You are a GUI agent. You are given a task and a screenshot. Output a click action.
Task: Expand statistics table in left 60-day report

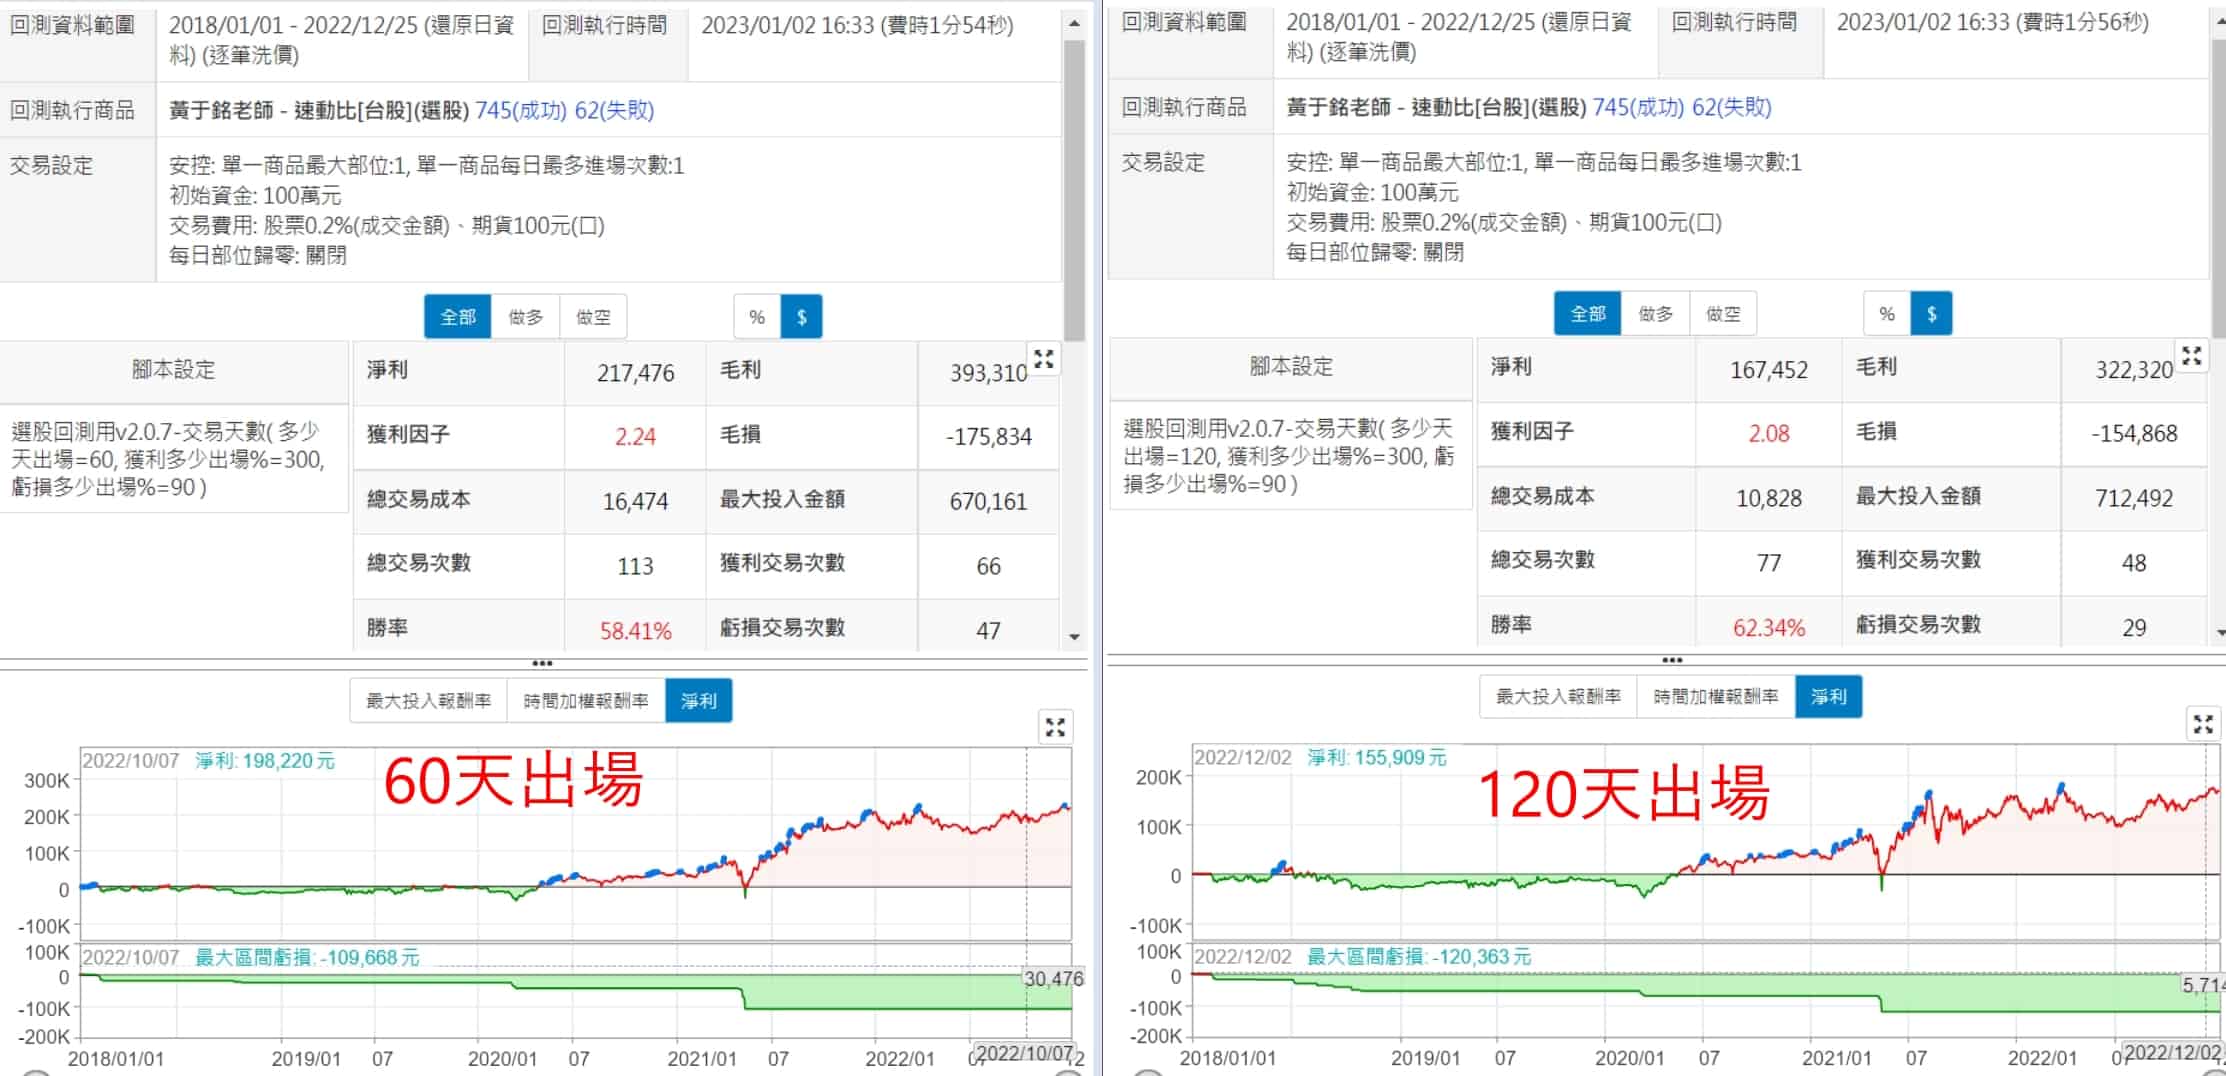pyautogui.click(x=1044, y=360)
